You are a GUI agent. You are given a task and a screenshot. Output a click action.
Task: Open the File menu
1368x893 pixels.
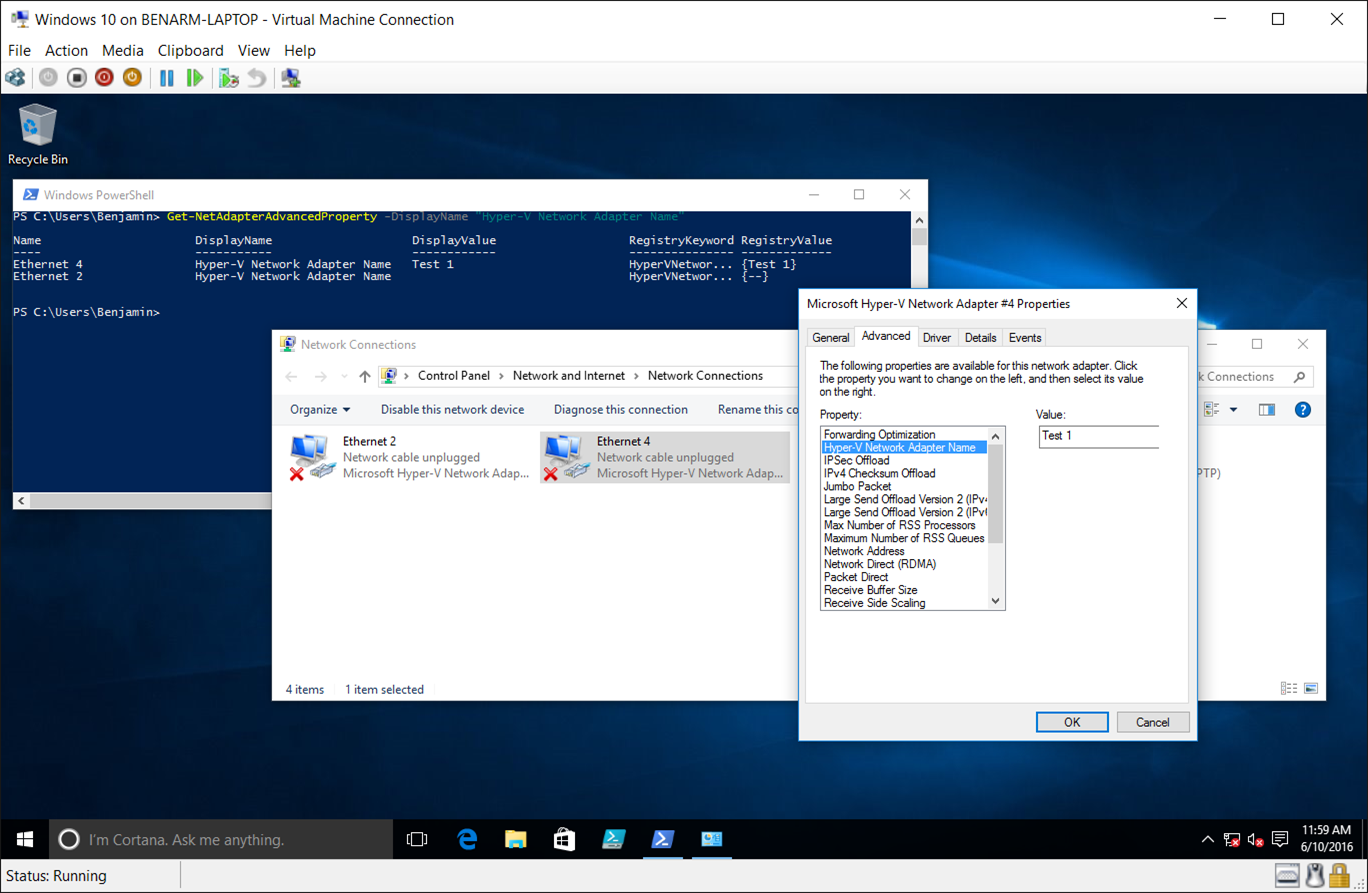click(x=19, y=50)
